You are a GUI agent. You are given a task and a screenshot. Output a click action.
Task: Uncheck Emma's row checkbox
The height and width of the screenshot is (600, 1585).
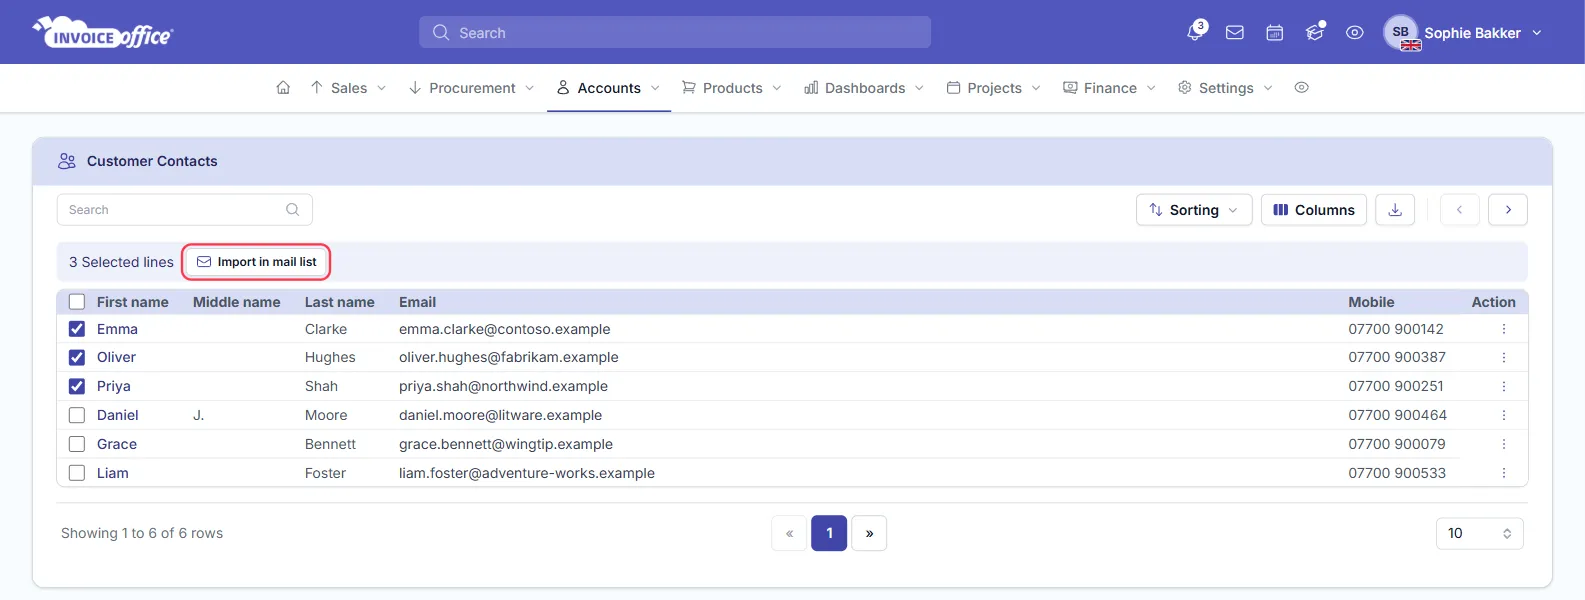click(77, 329)
